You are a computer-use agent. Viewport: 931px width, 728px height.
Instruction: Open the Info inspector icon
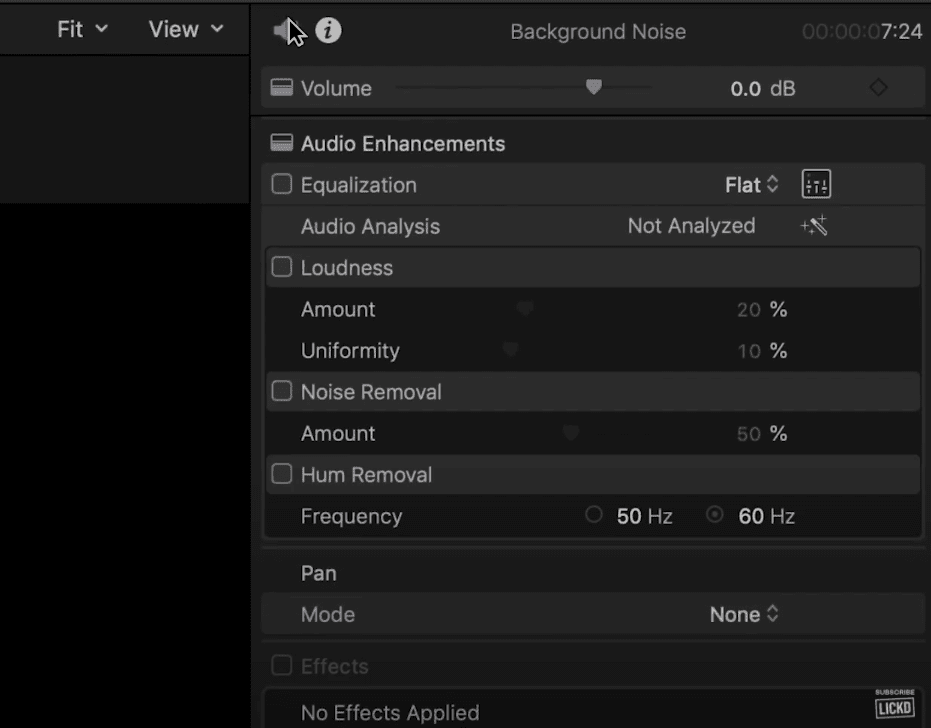(x=328, y=30)
